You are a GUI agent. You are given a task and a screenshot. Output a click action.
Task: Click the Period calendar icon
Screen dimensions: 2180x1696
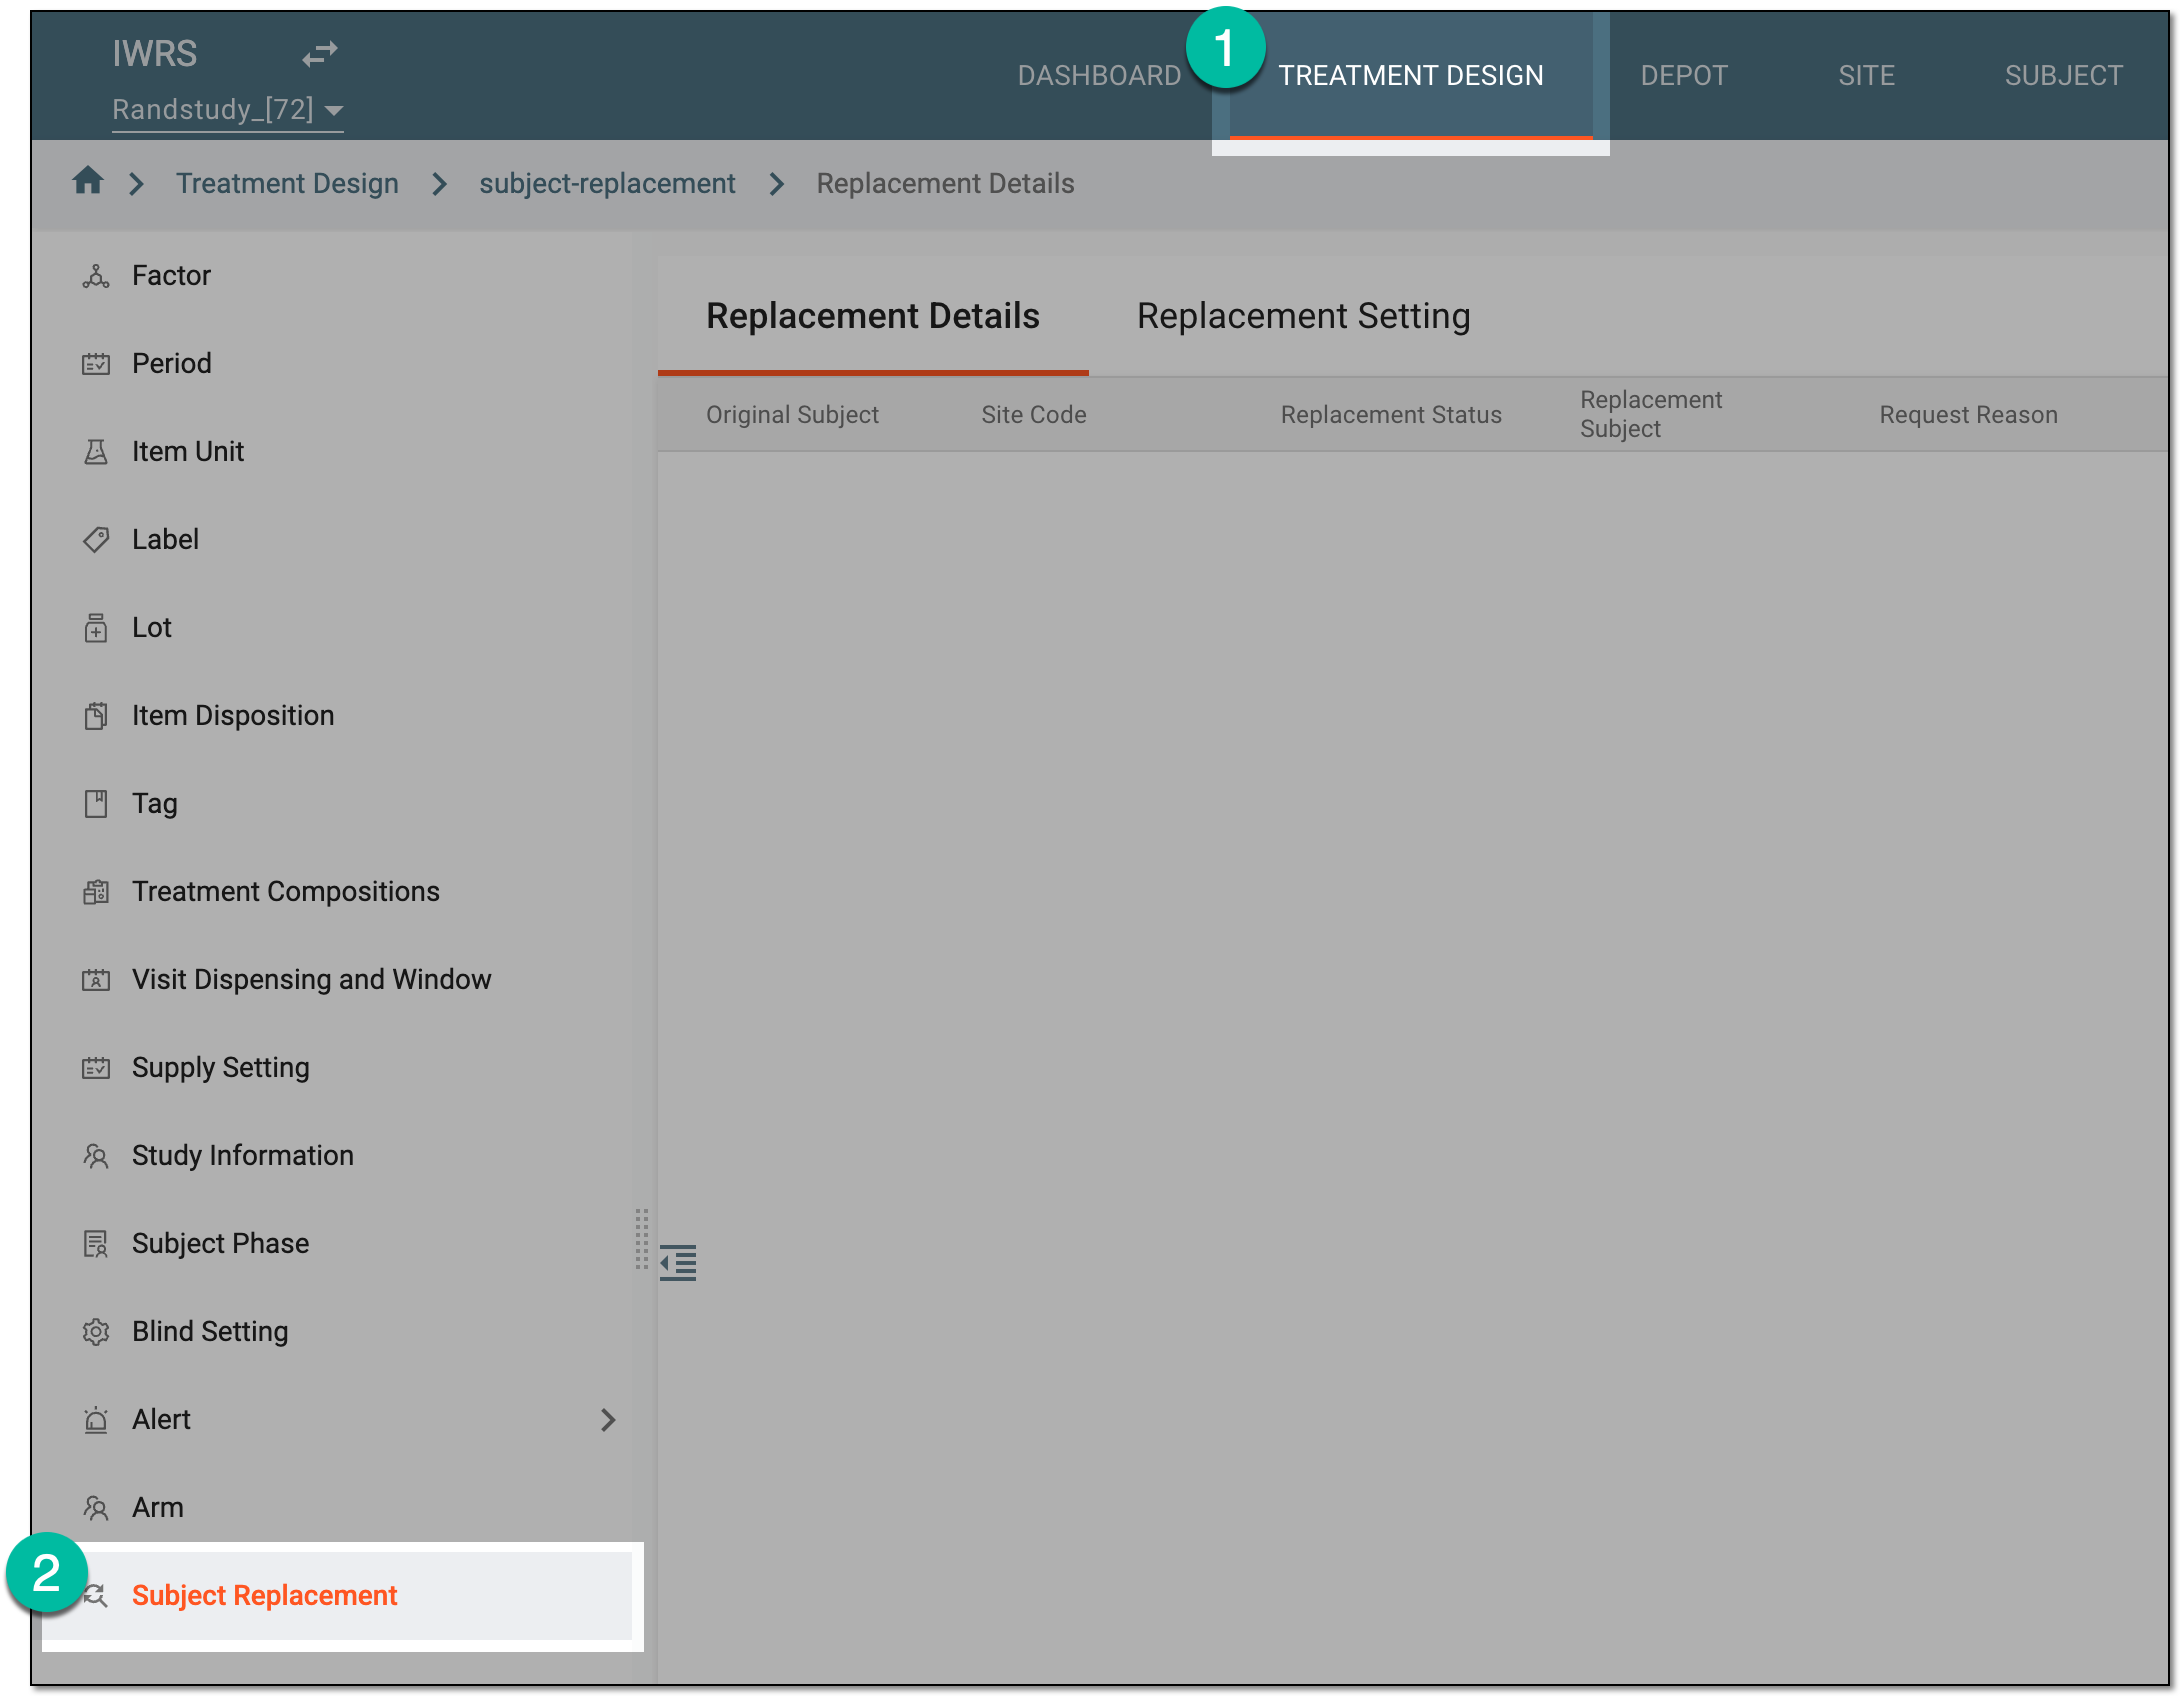tap(95, 364)
